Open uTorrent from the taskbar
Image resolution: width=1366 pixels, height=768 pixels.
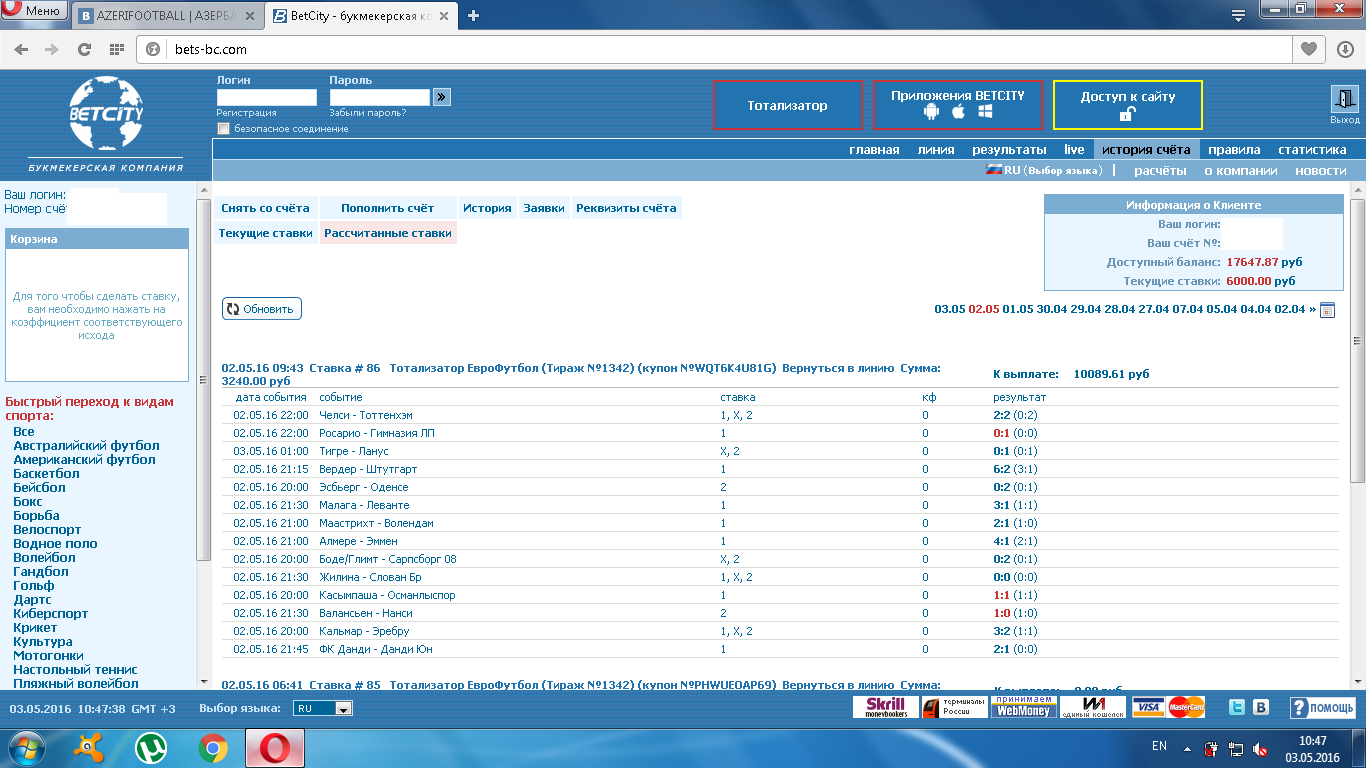pos(151,747)
